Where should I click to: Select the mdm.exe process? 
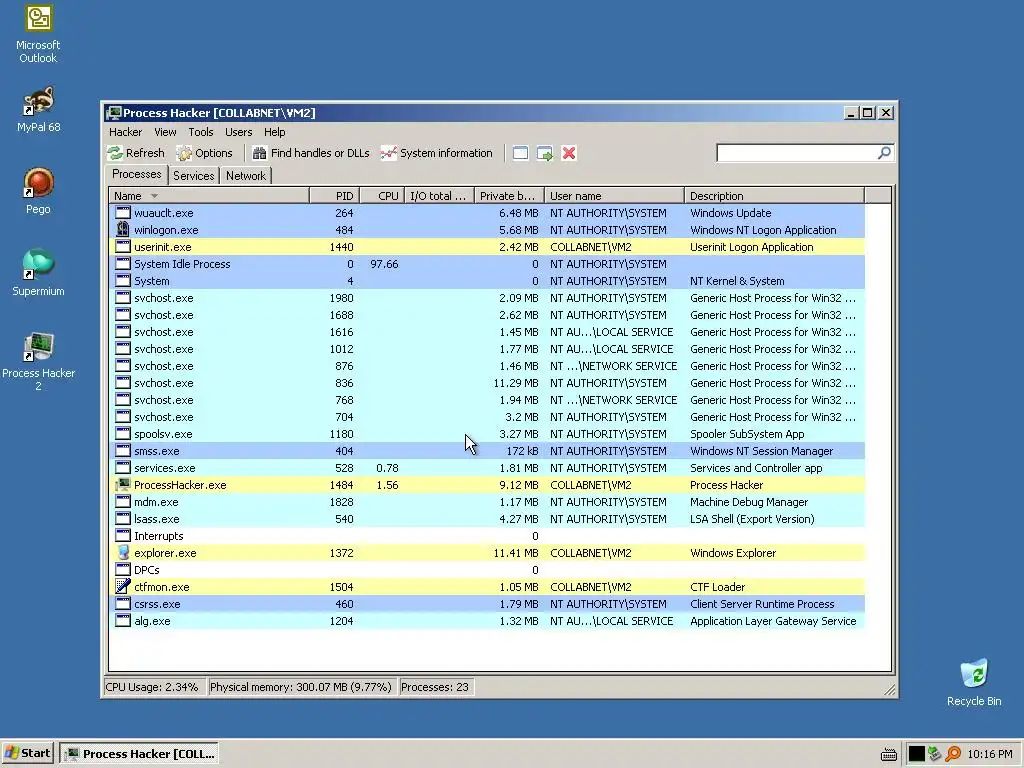(x=487, y=502)
